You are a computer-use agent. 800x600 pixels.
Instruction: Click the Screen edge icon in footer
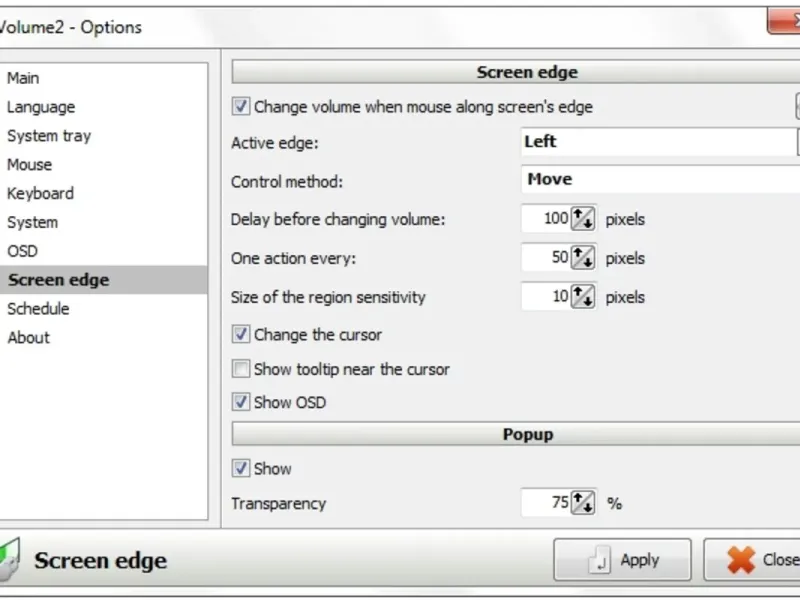point(10,558)
